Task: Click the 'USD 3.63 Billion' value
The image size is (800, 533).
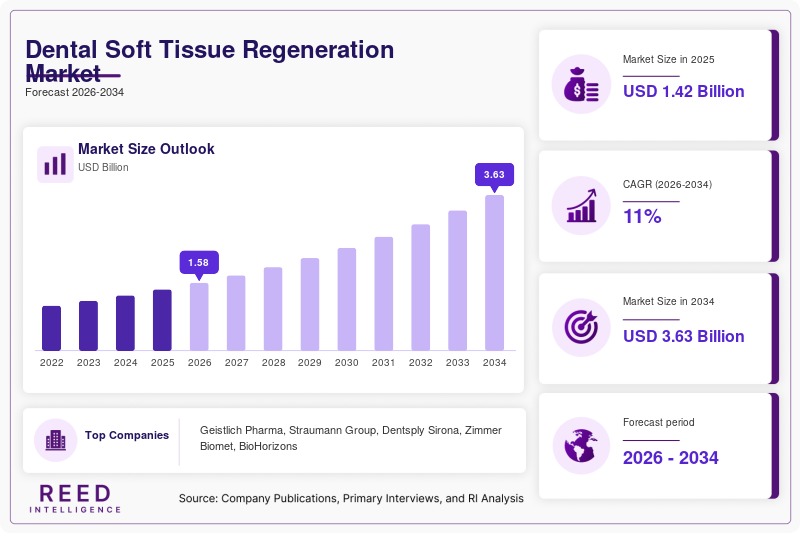Action: point(684,336)
